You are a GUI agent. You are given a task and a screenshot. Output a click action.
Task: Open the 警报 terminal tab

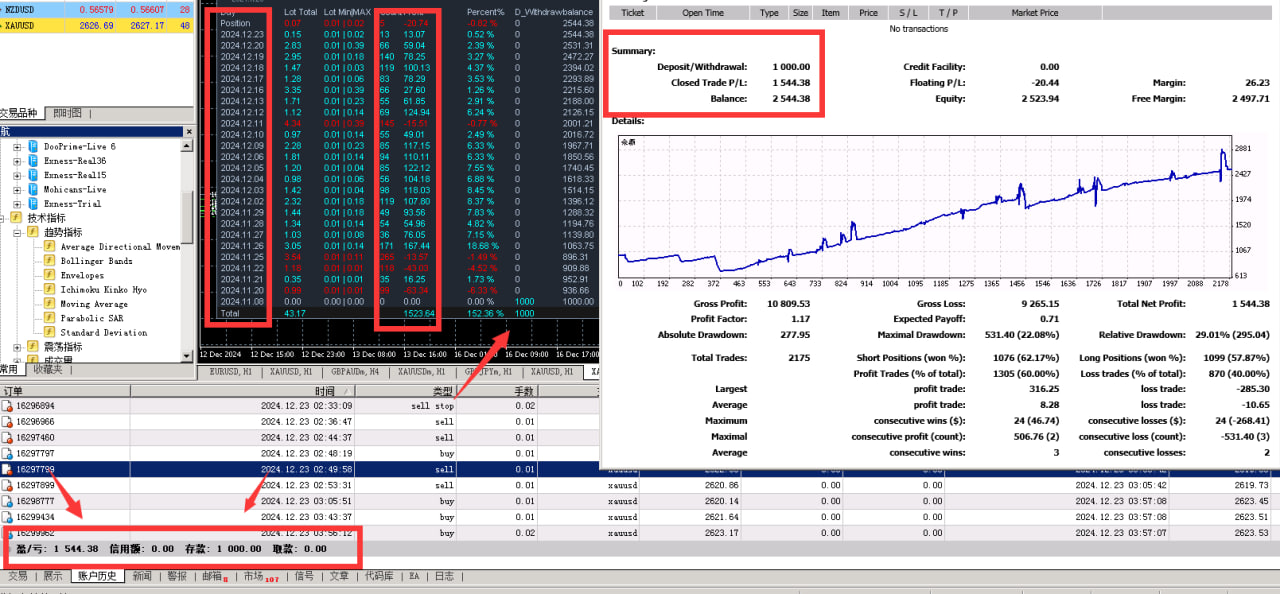(177, 576)
